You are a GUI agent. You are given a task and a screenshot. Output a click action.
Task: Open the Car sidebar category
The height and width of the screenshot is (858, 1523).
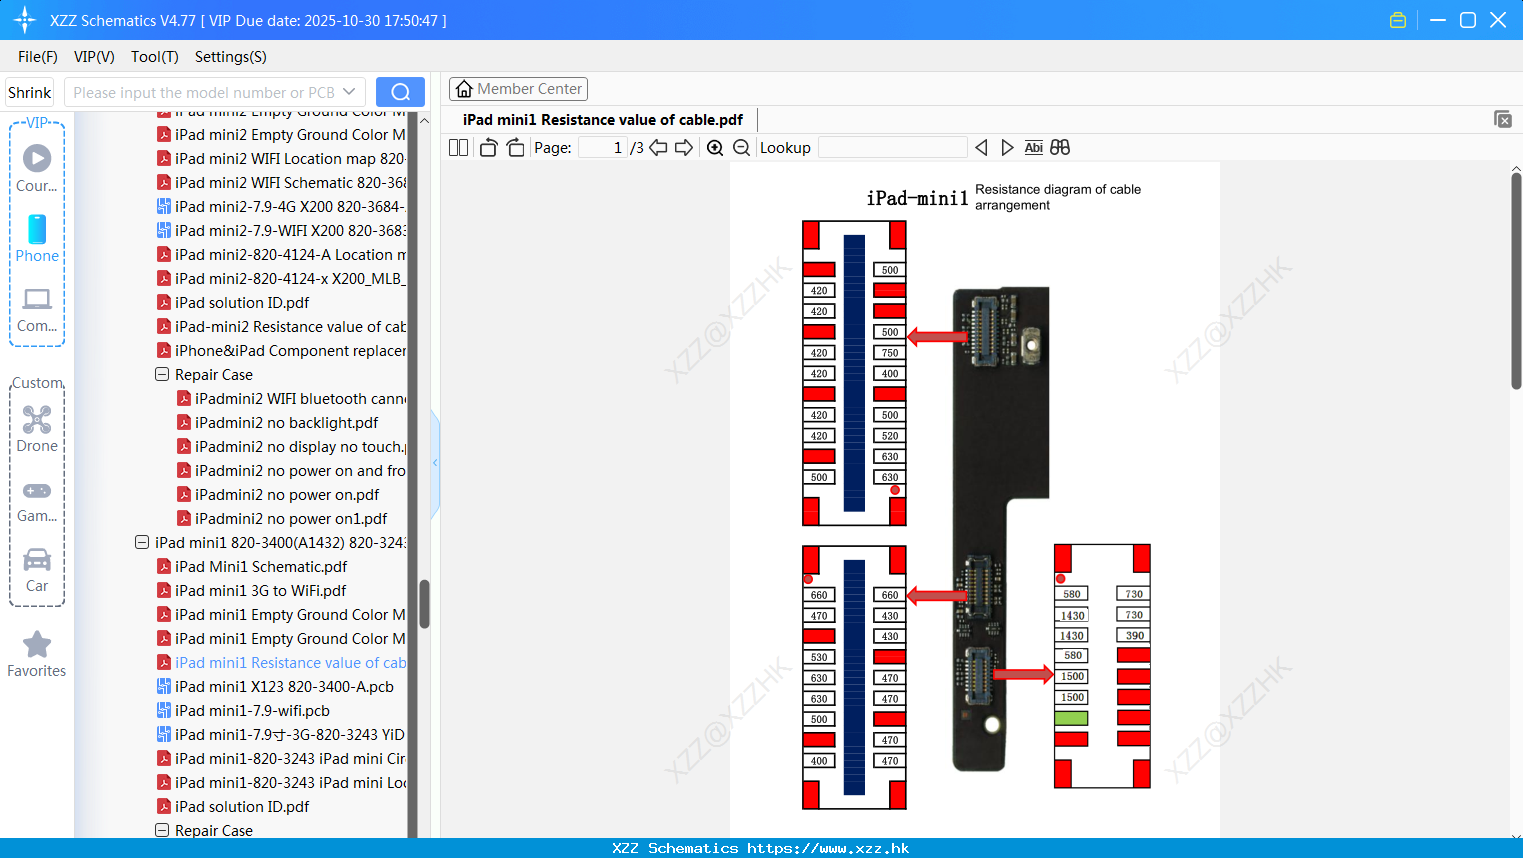pos(37,570)
